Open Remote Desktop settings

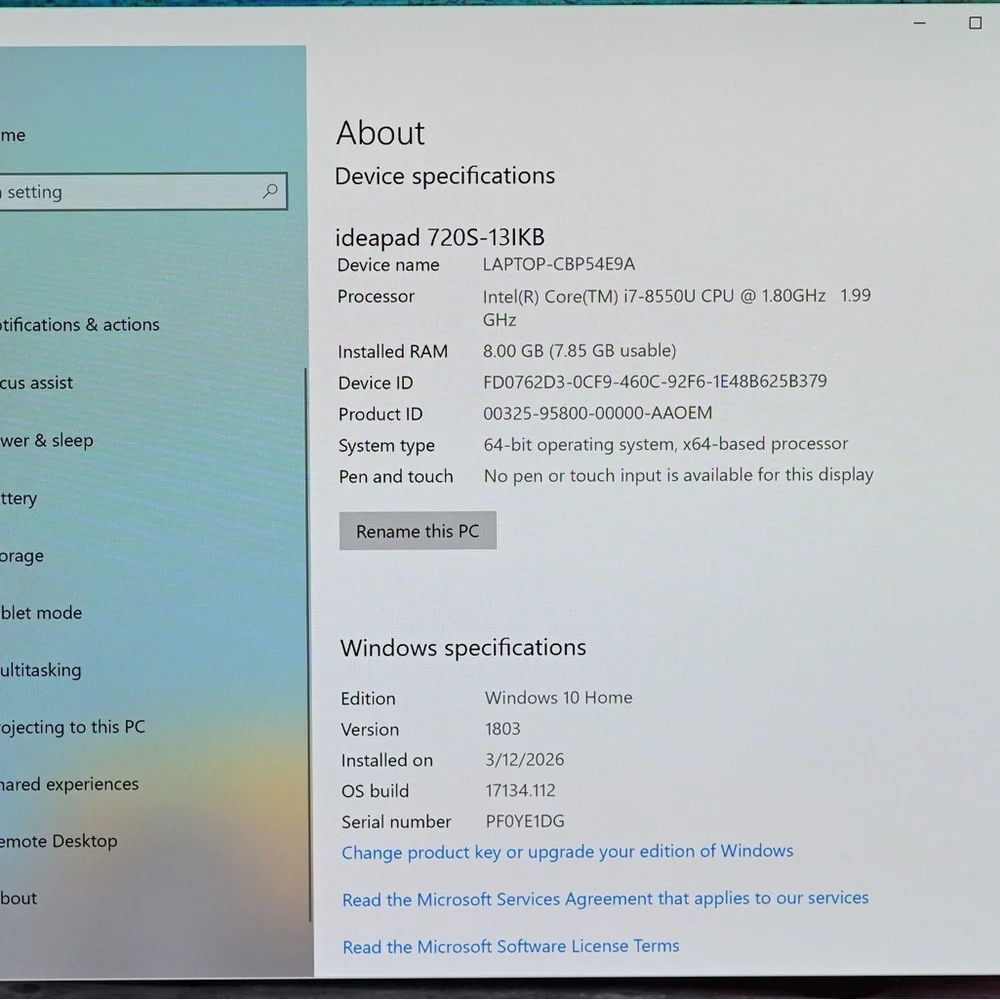[x=59, y=841]
